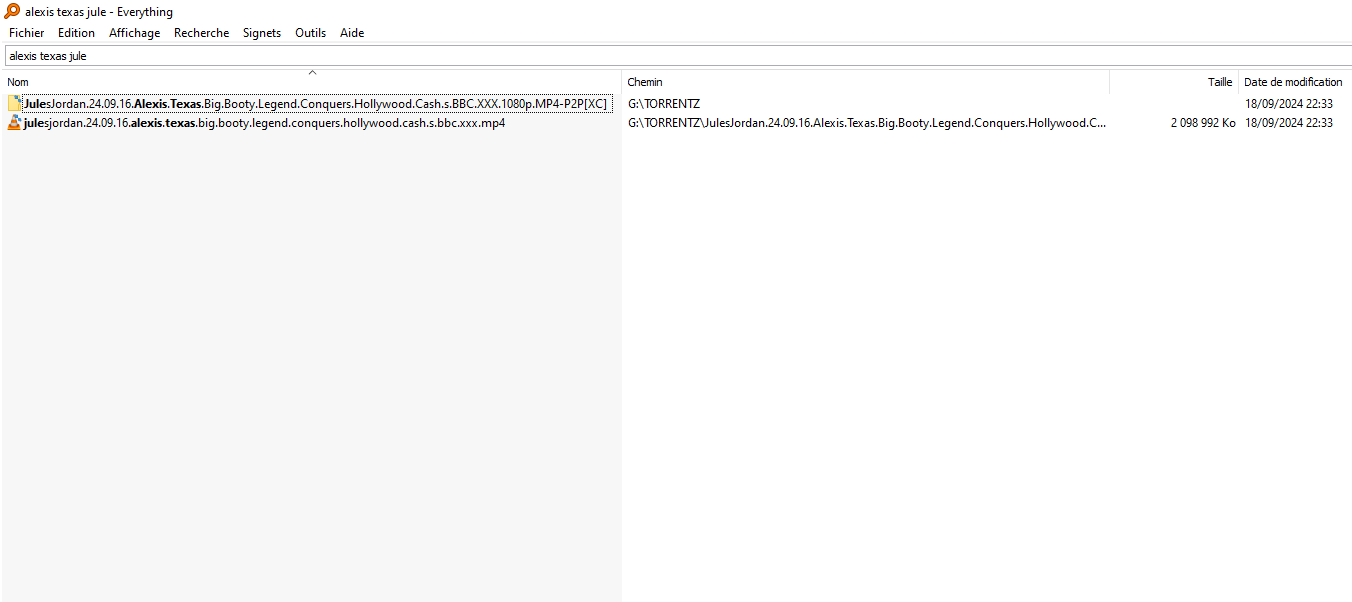Open the Edition menu

pyautogui.click(x=77, y=33)
